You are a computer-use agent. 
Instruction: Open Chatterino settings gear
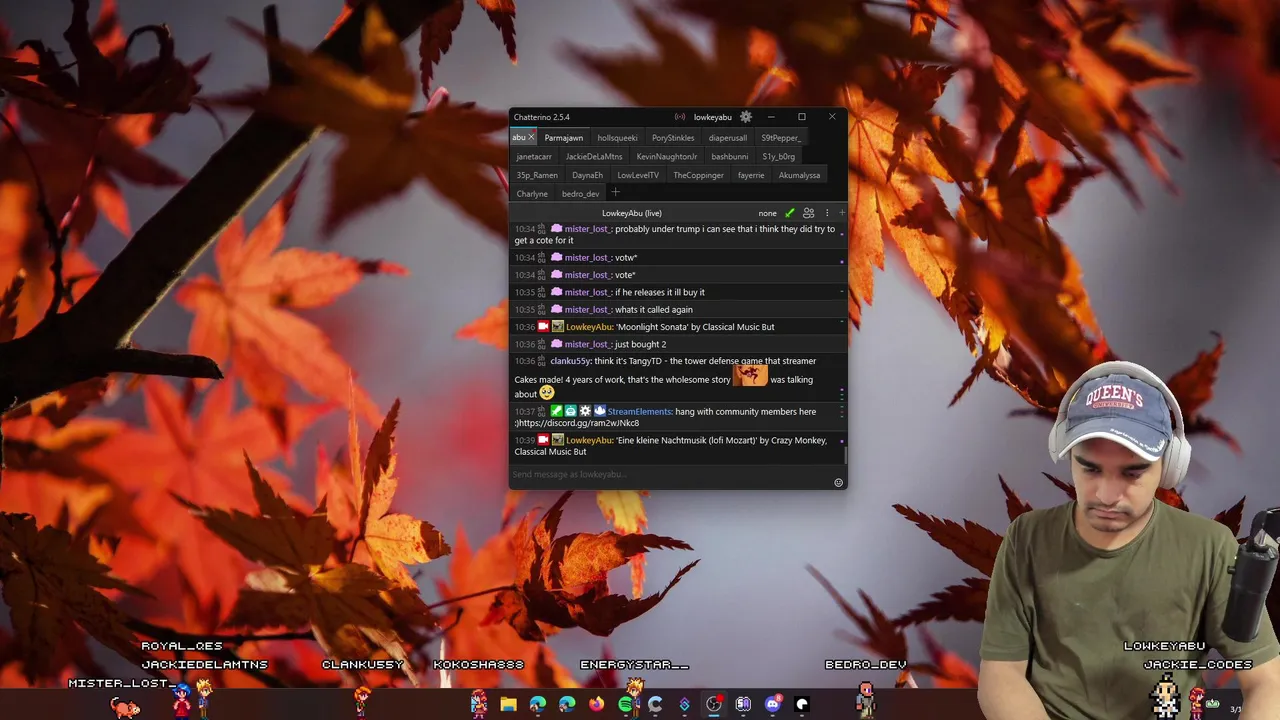(746, 117)
